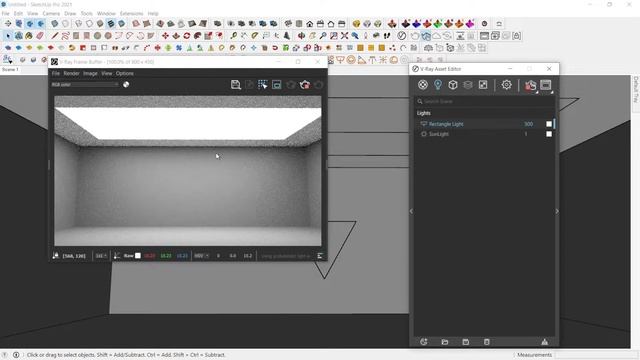Expand the left panel arrow of Asset Editor
The height and width of the screenshot is (360, 640).
pyautogui.click(x=411, y=211)
